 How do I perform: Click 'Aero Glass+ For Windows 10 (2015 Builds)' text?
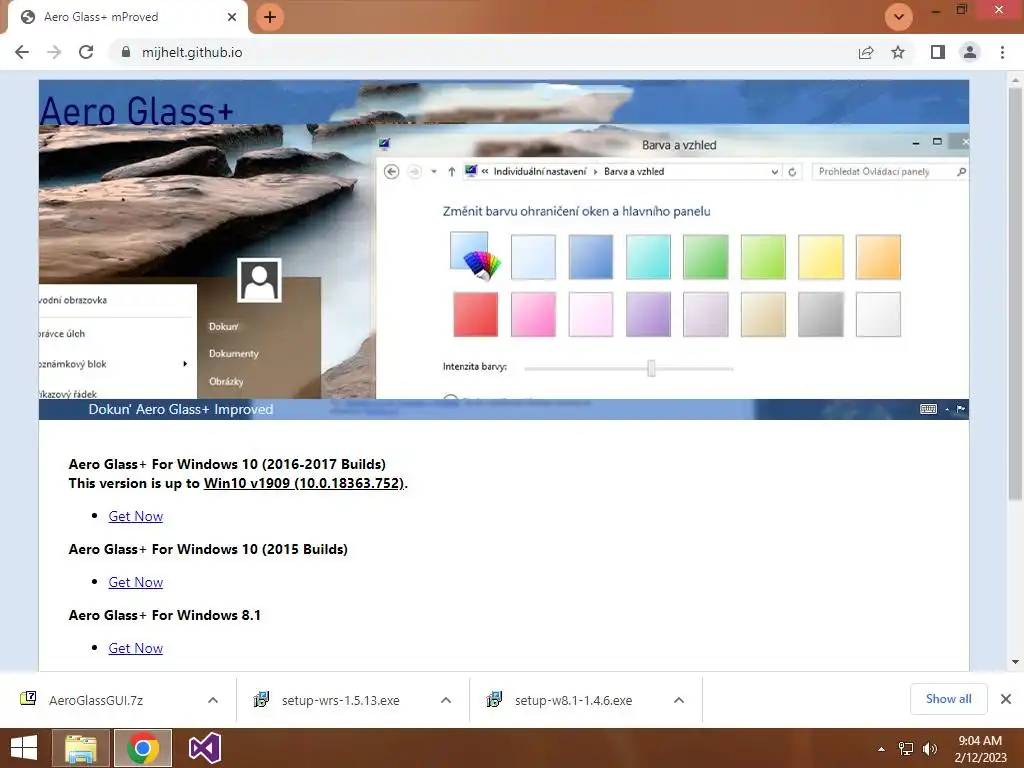click(208, 549)
